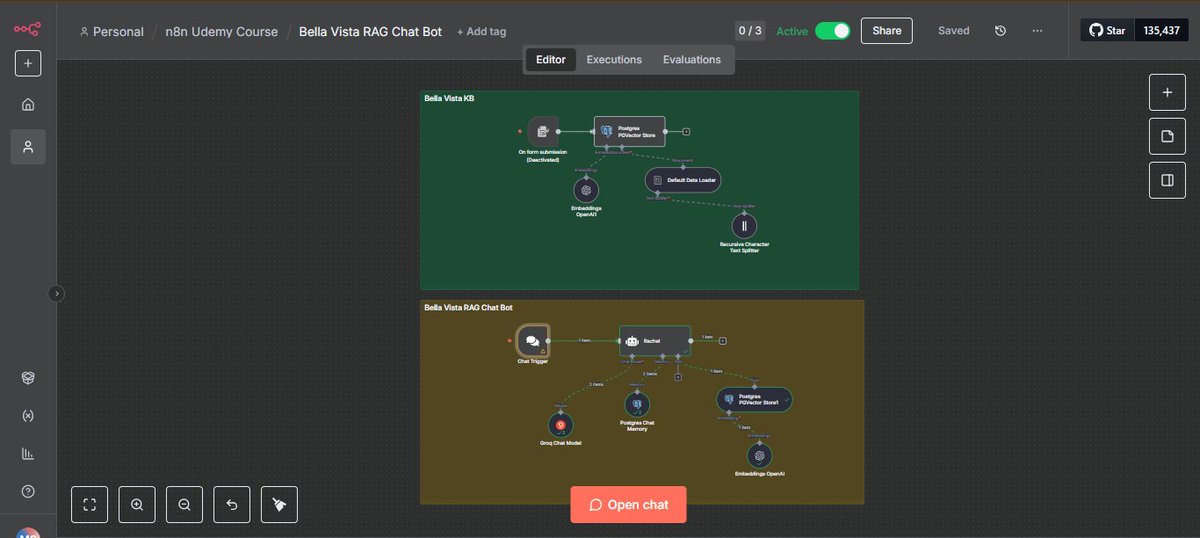1200x538 pixels.
Task: Zoom out on the canvas
Action: pyautogui.click(x=185, y=505)
